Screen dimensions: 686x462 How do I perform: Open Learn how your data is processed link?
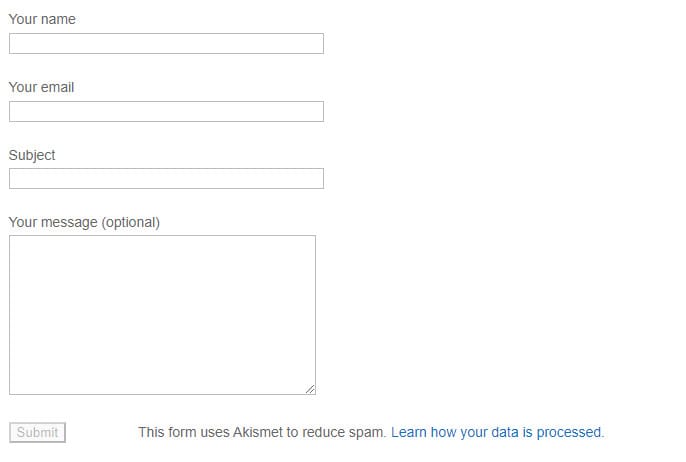coord(497,432)
